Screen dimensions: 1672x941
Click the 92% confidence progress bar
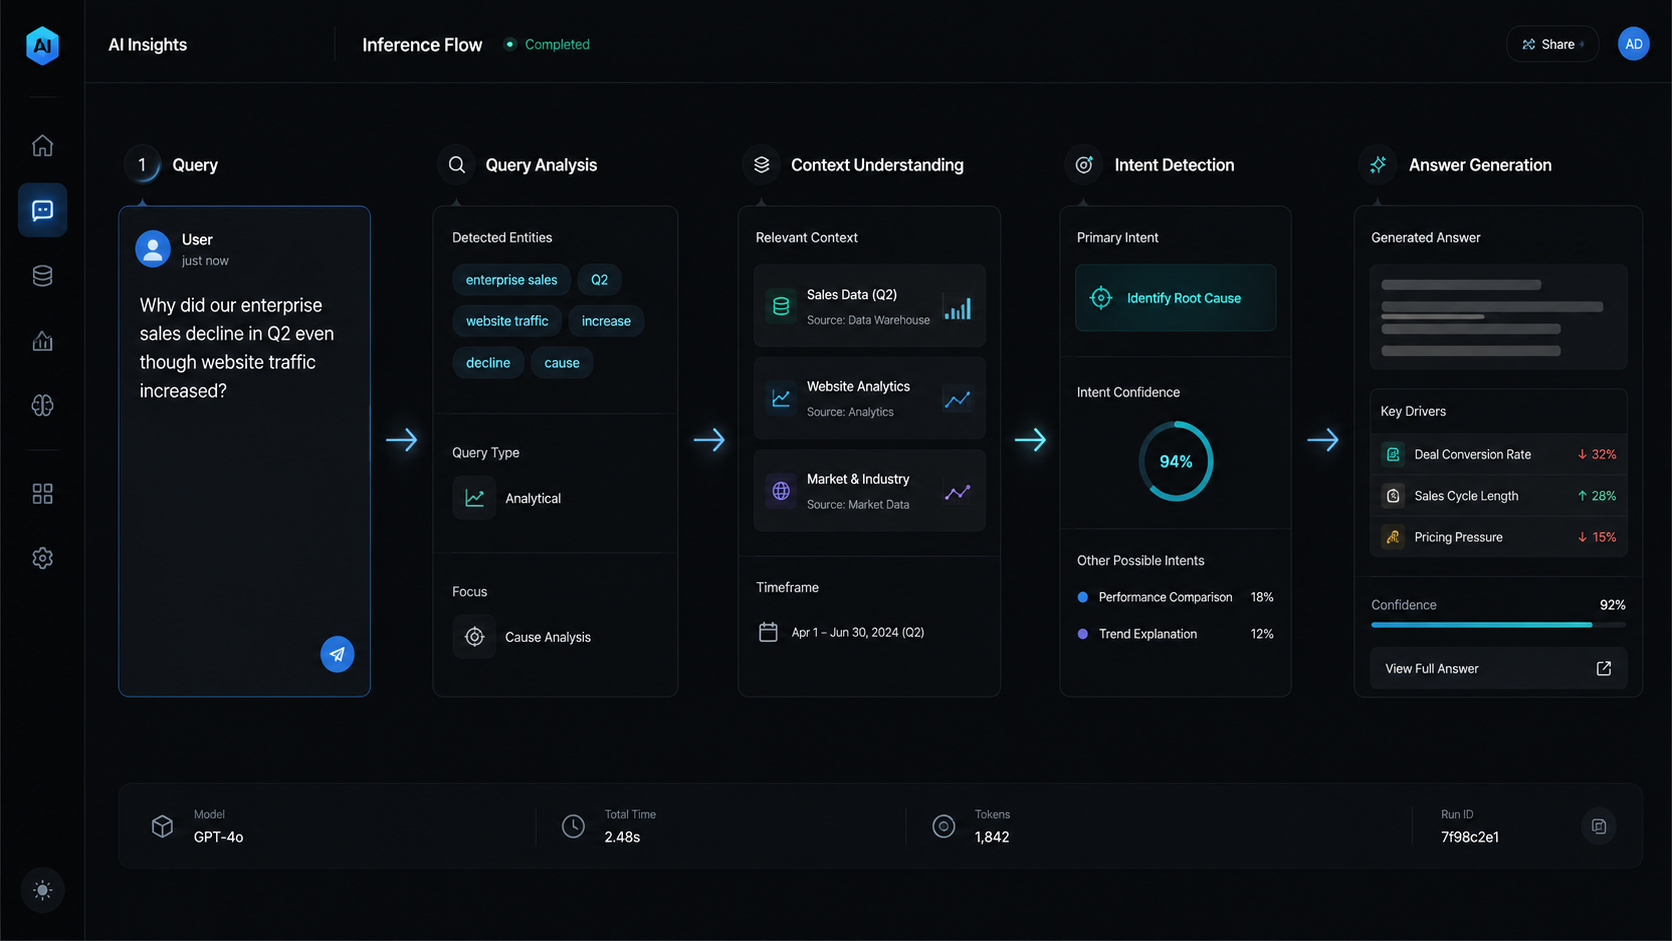(1498, 624)
